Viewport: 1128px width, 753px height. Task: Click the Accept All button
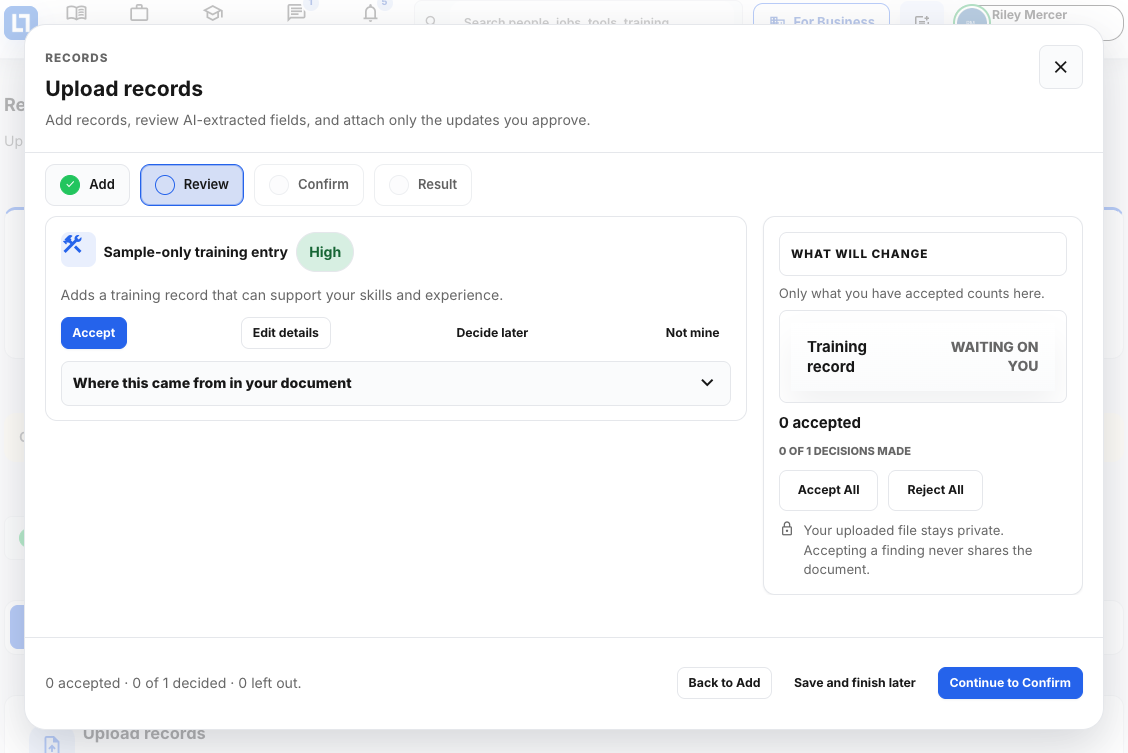[828, 490]
